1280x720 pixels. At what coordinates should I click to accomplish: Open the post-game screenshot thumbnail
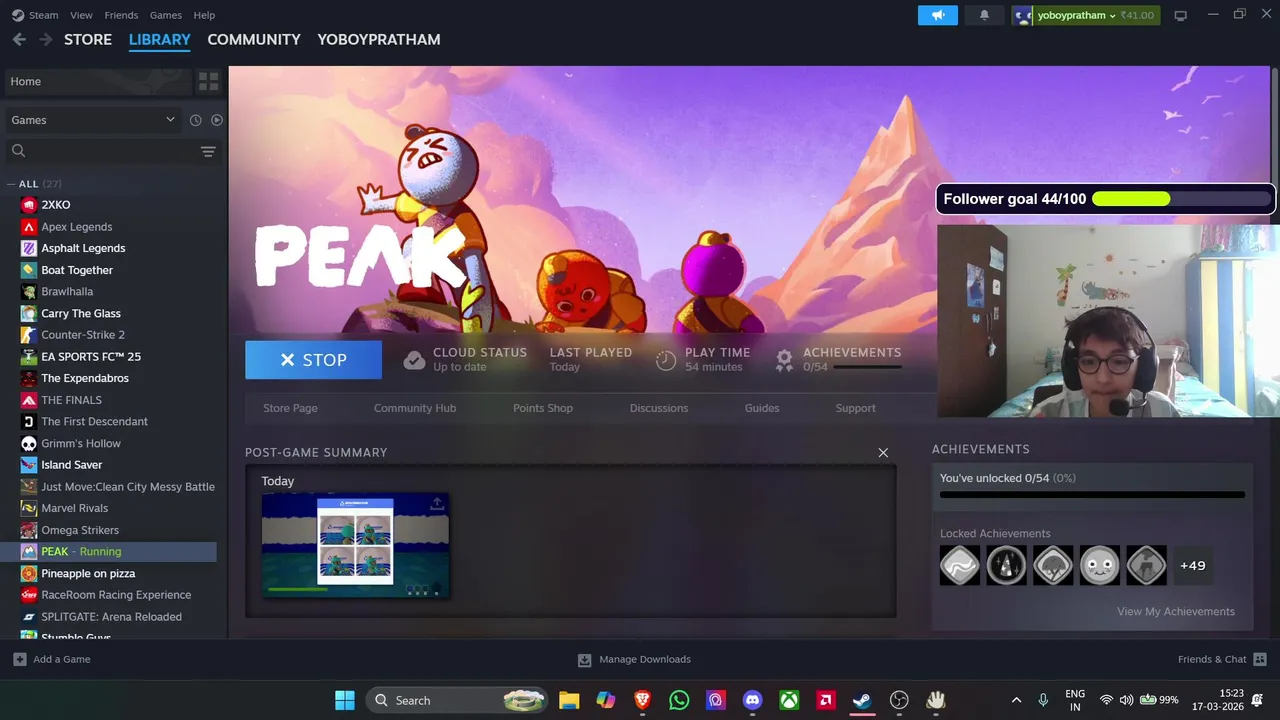click(355, 546)
